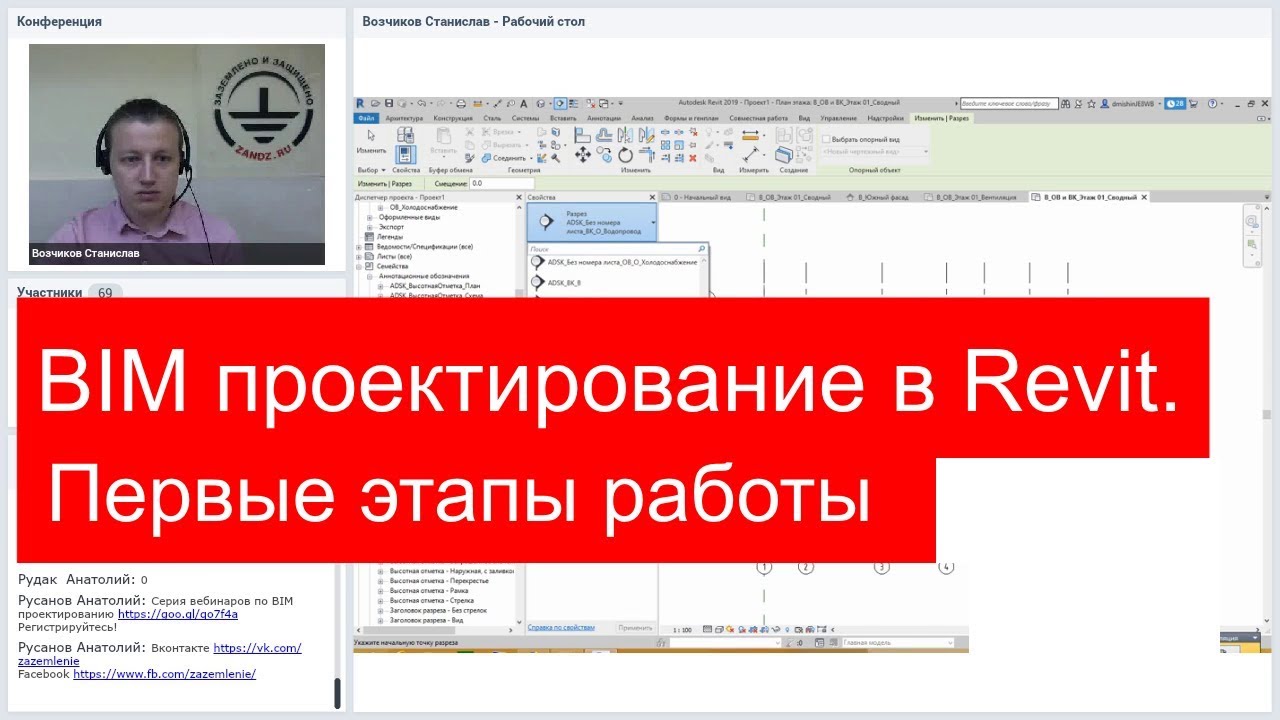Select Высотная отметка - Рамка tree item
Image resolution: width=1280 pixels, height=720 pixels.
pos(430,591)
